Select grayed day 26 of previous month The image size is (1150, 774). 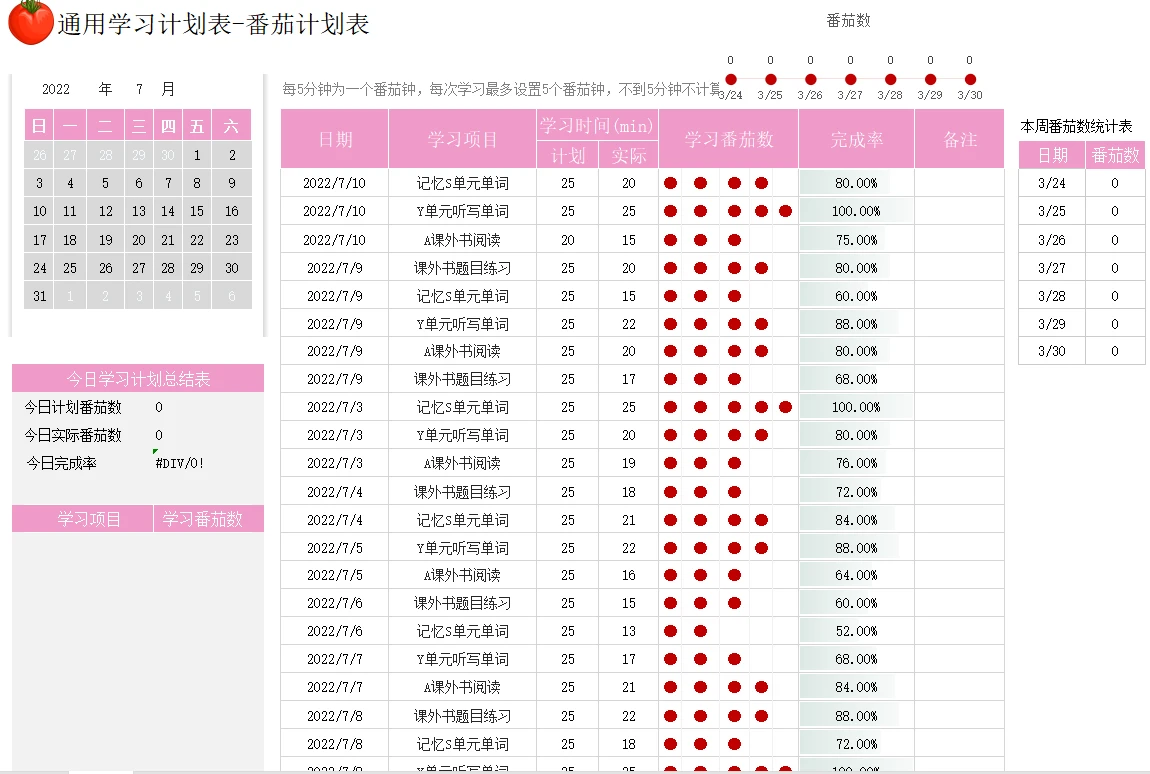tap(40, 155)
